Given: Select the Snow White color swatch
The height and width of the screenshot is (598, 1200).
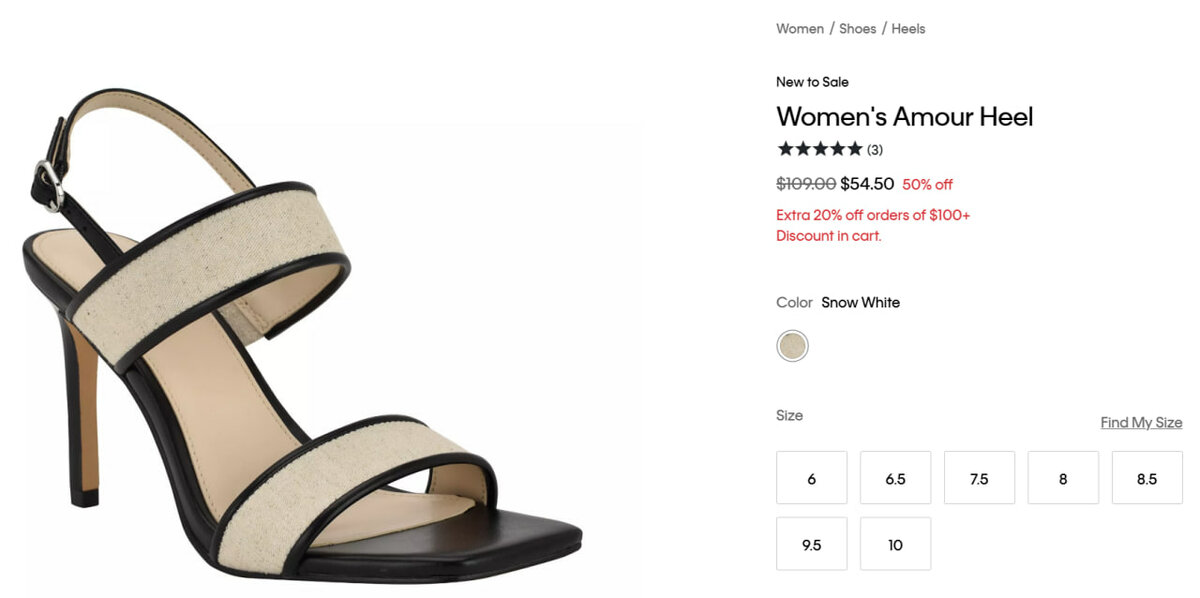Looking at the screenshot, I should [792, 346].
